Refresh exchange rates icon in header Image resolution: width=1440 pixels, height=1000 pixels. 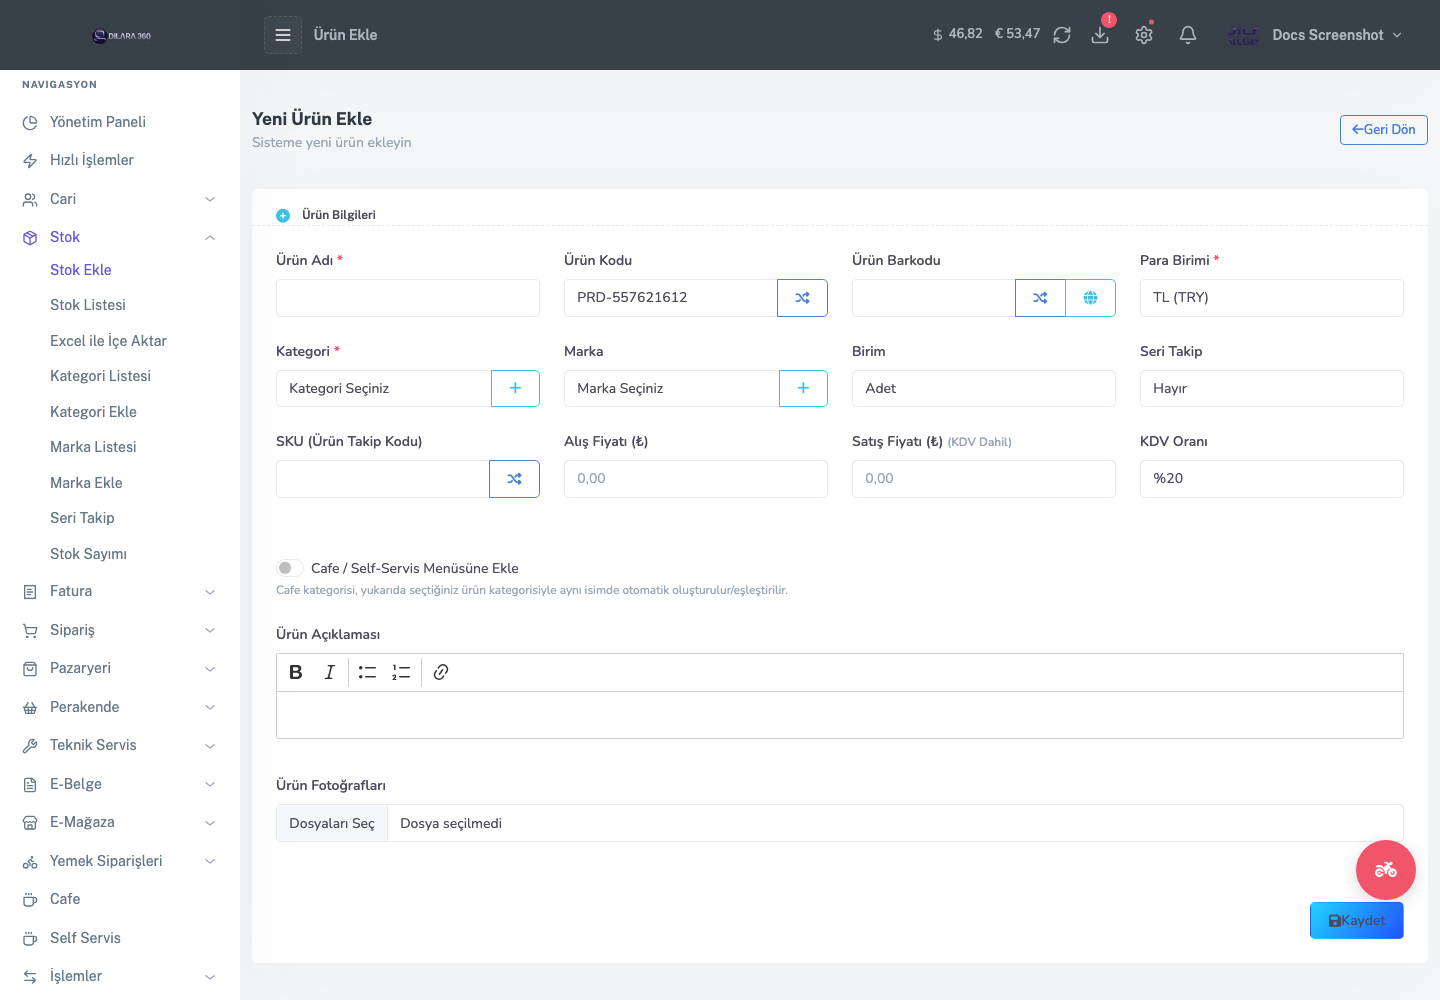tap(1062, 35)
